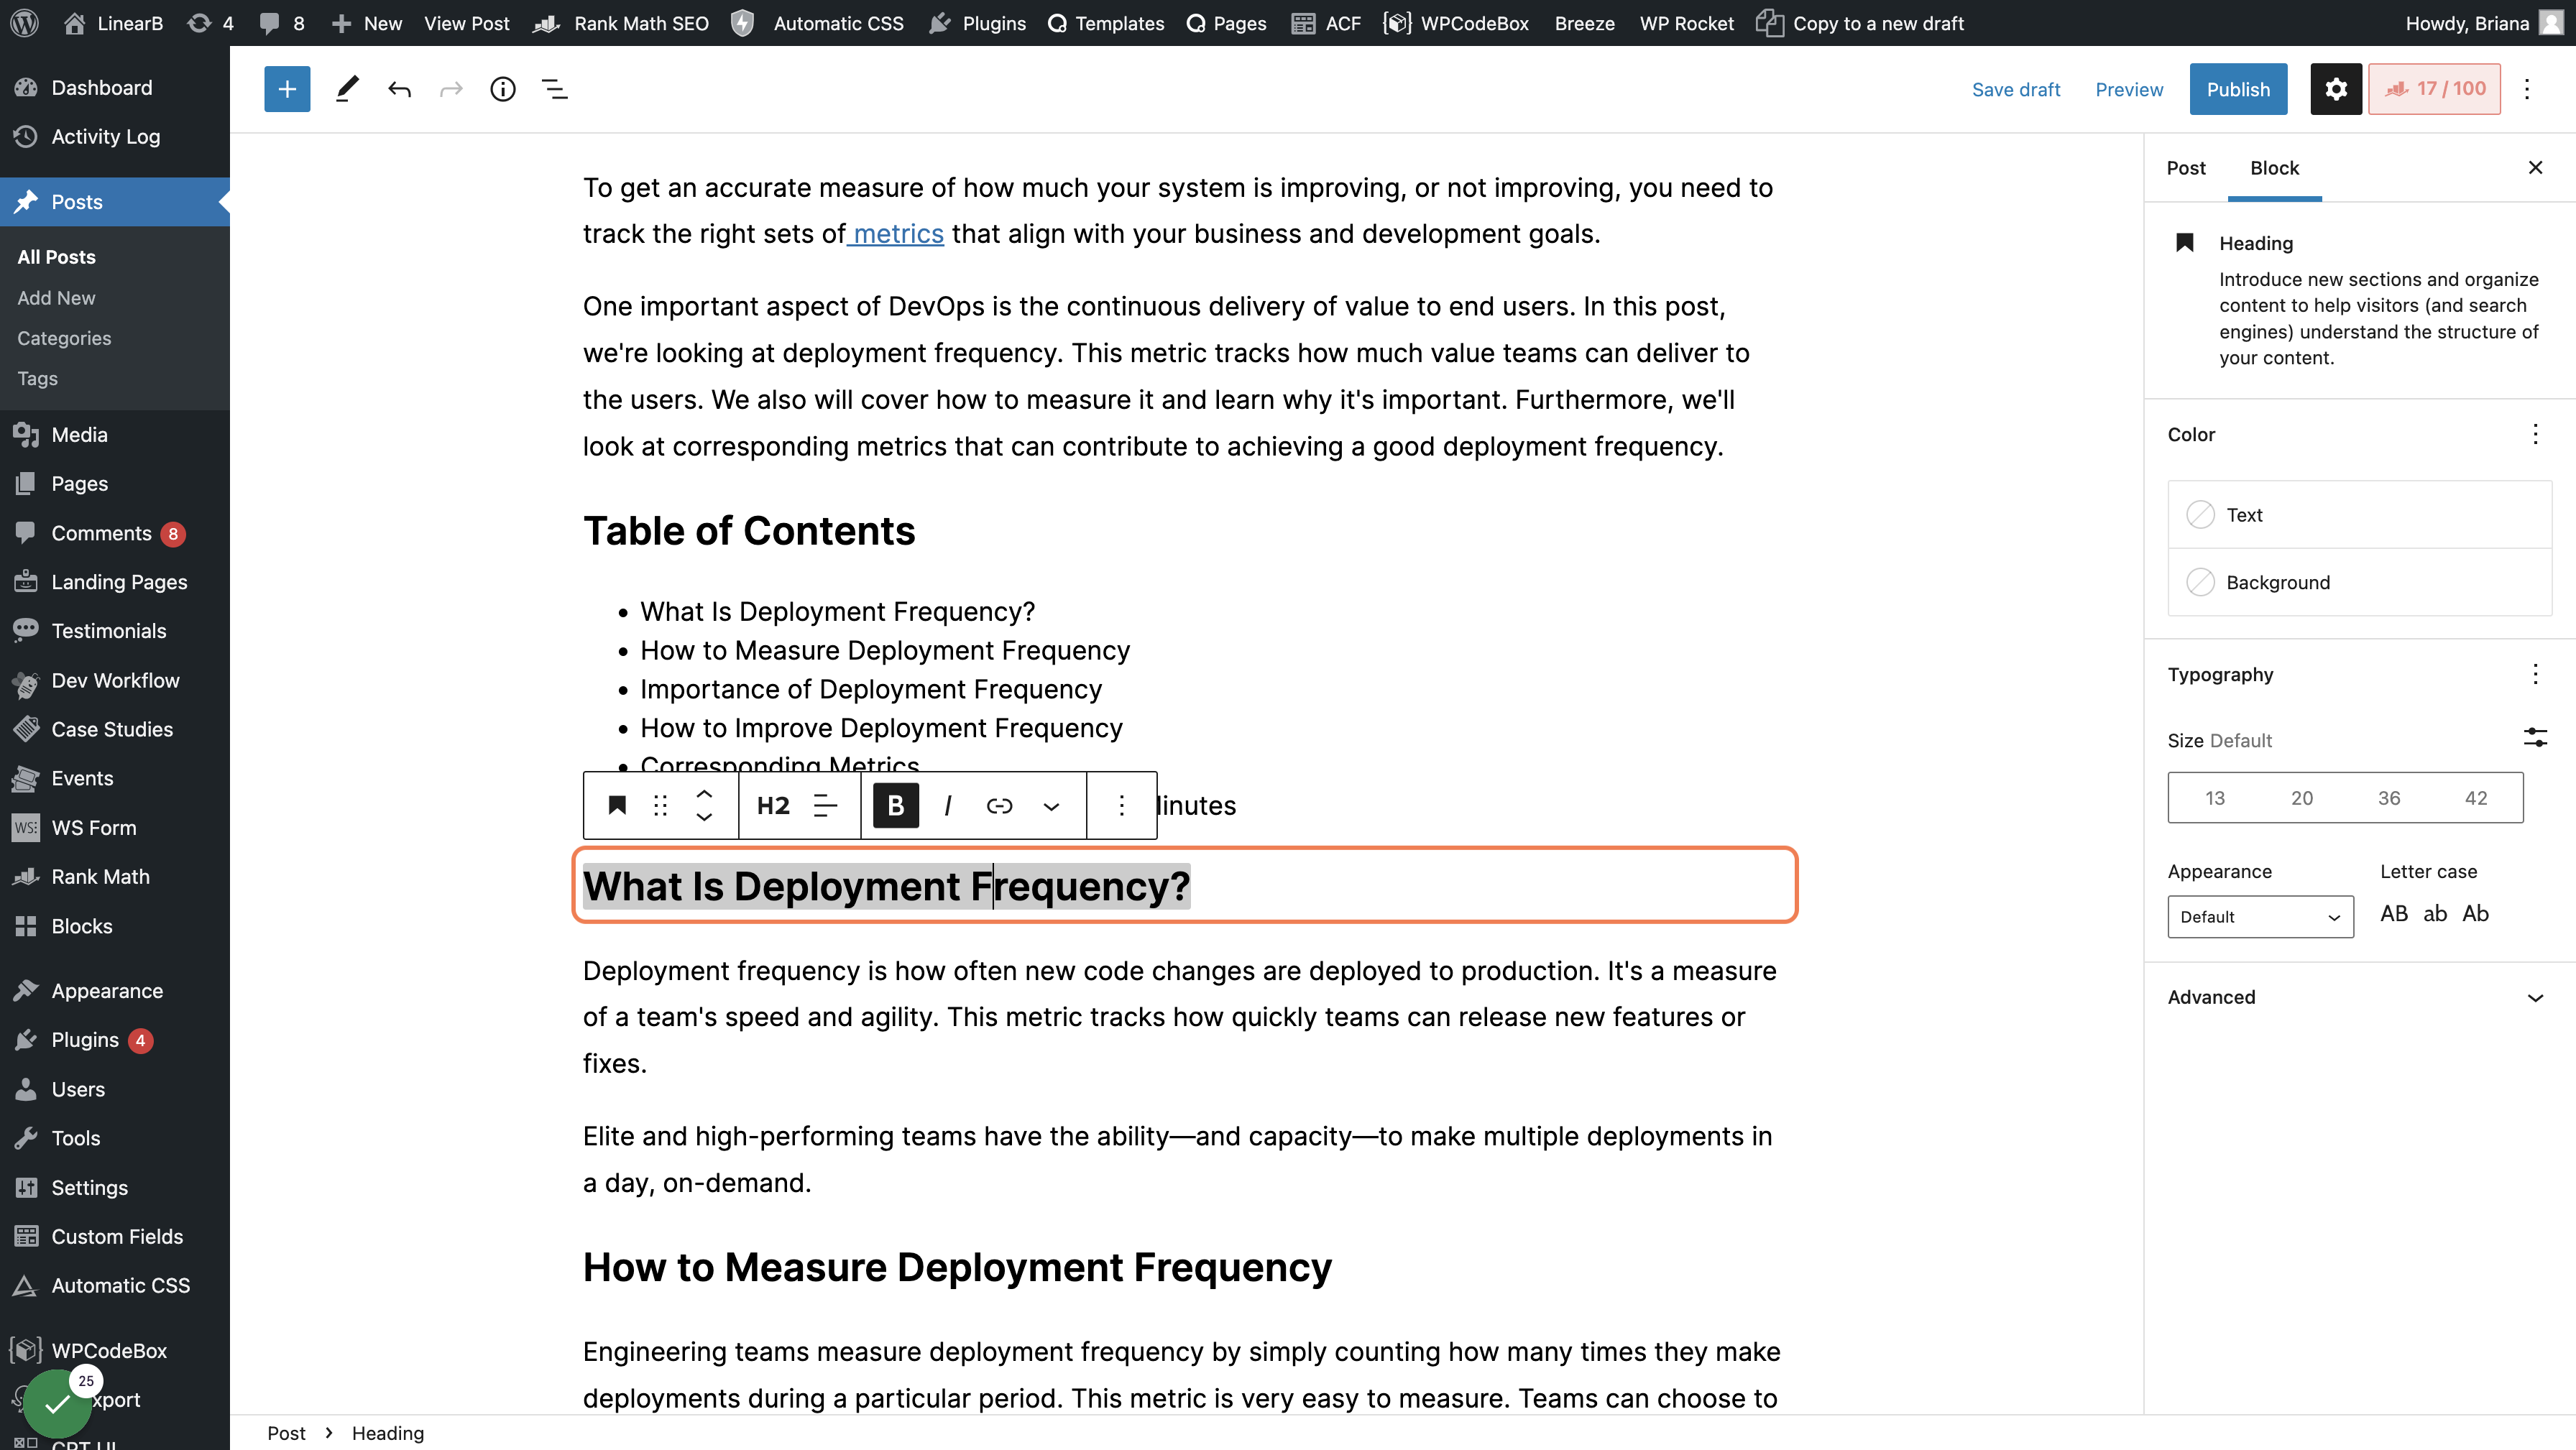Image resolution: width=2576 pixels, height=1450 pixels.
Task: Click Preview link
Action: tap(2129, 89)
